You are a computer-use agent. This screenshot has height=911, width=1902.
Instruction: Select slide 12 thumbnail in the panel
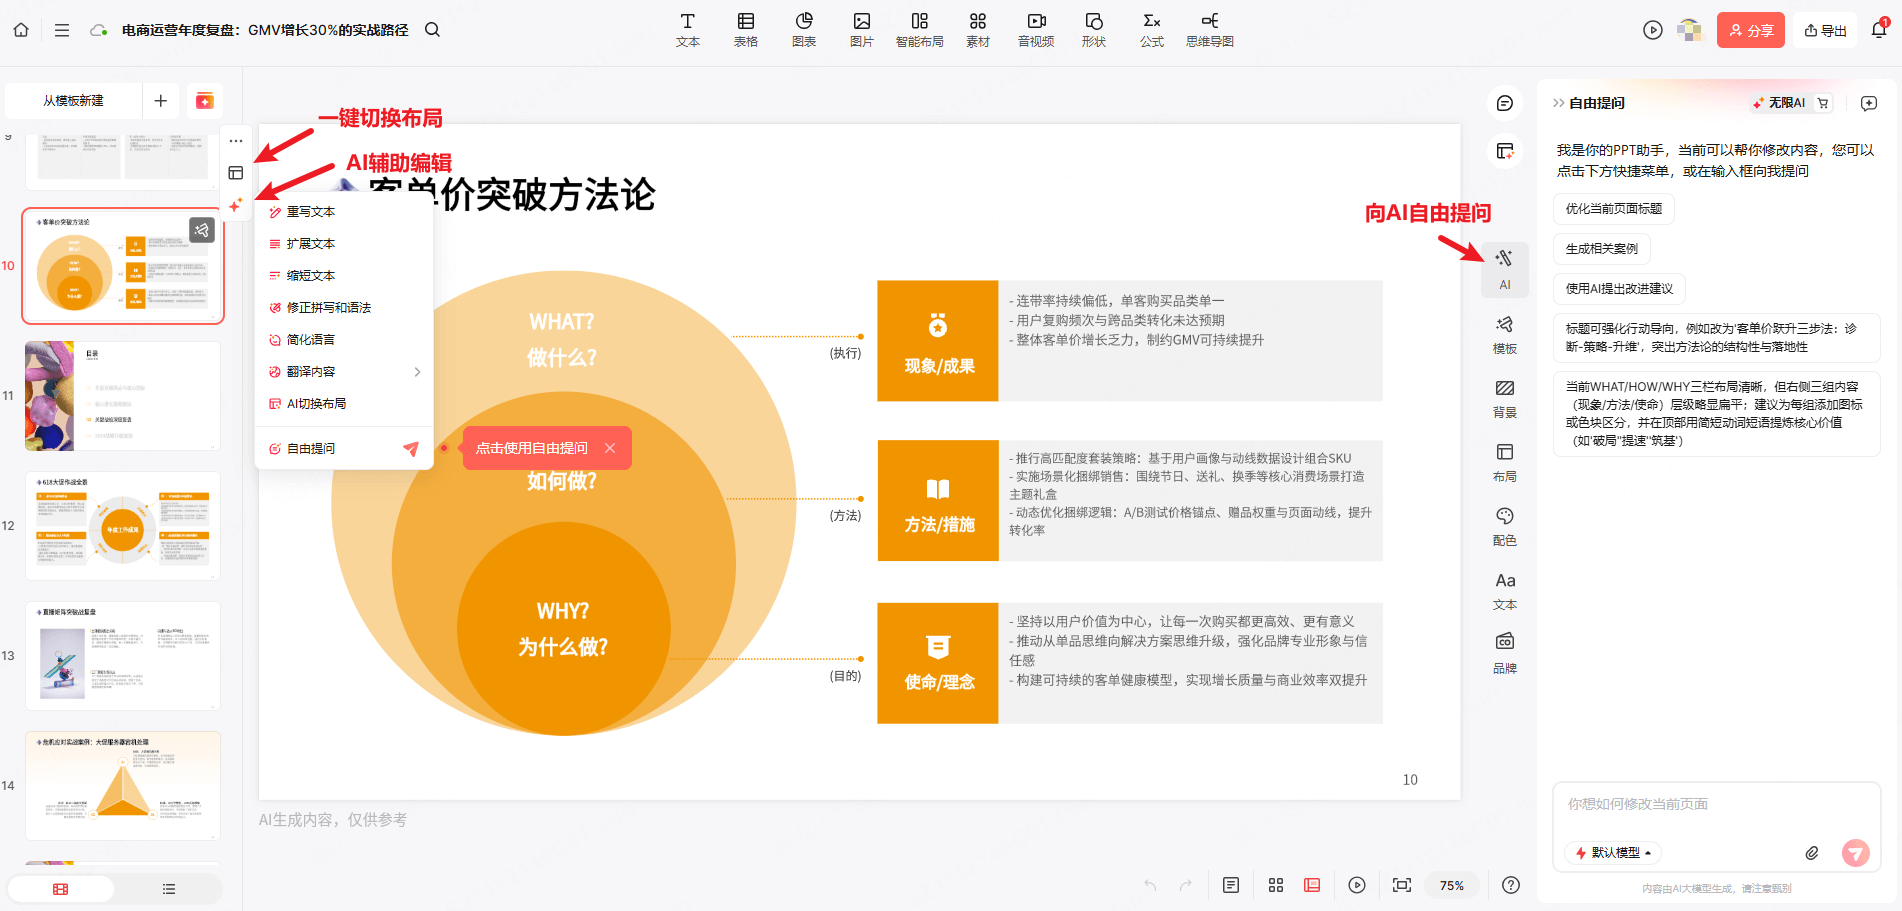(122, 525)
